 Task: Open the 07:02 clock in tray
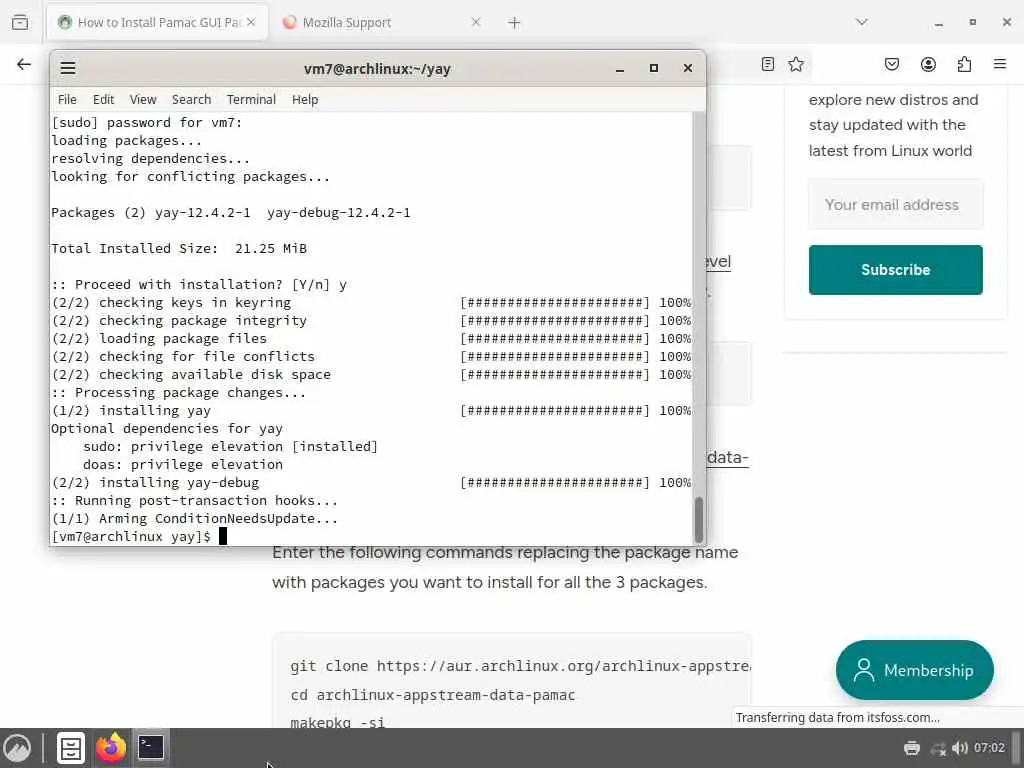coord(989,748)
